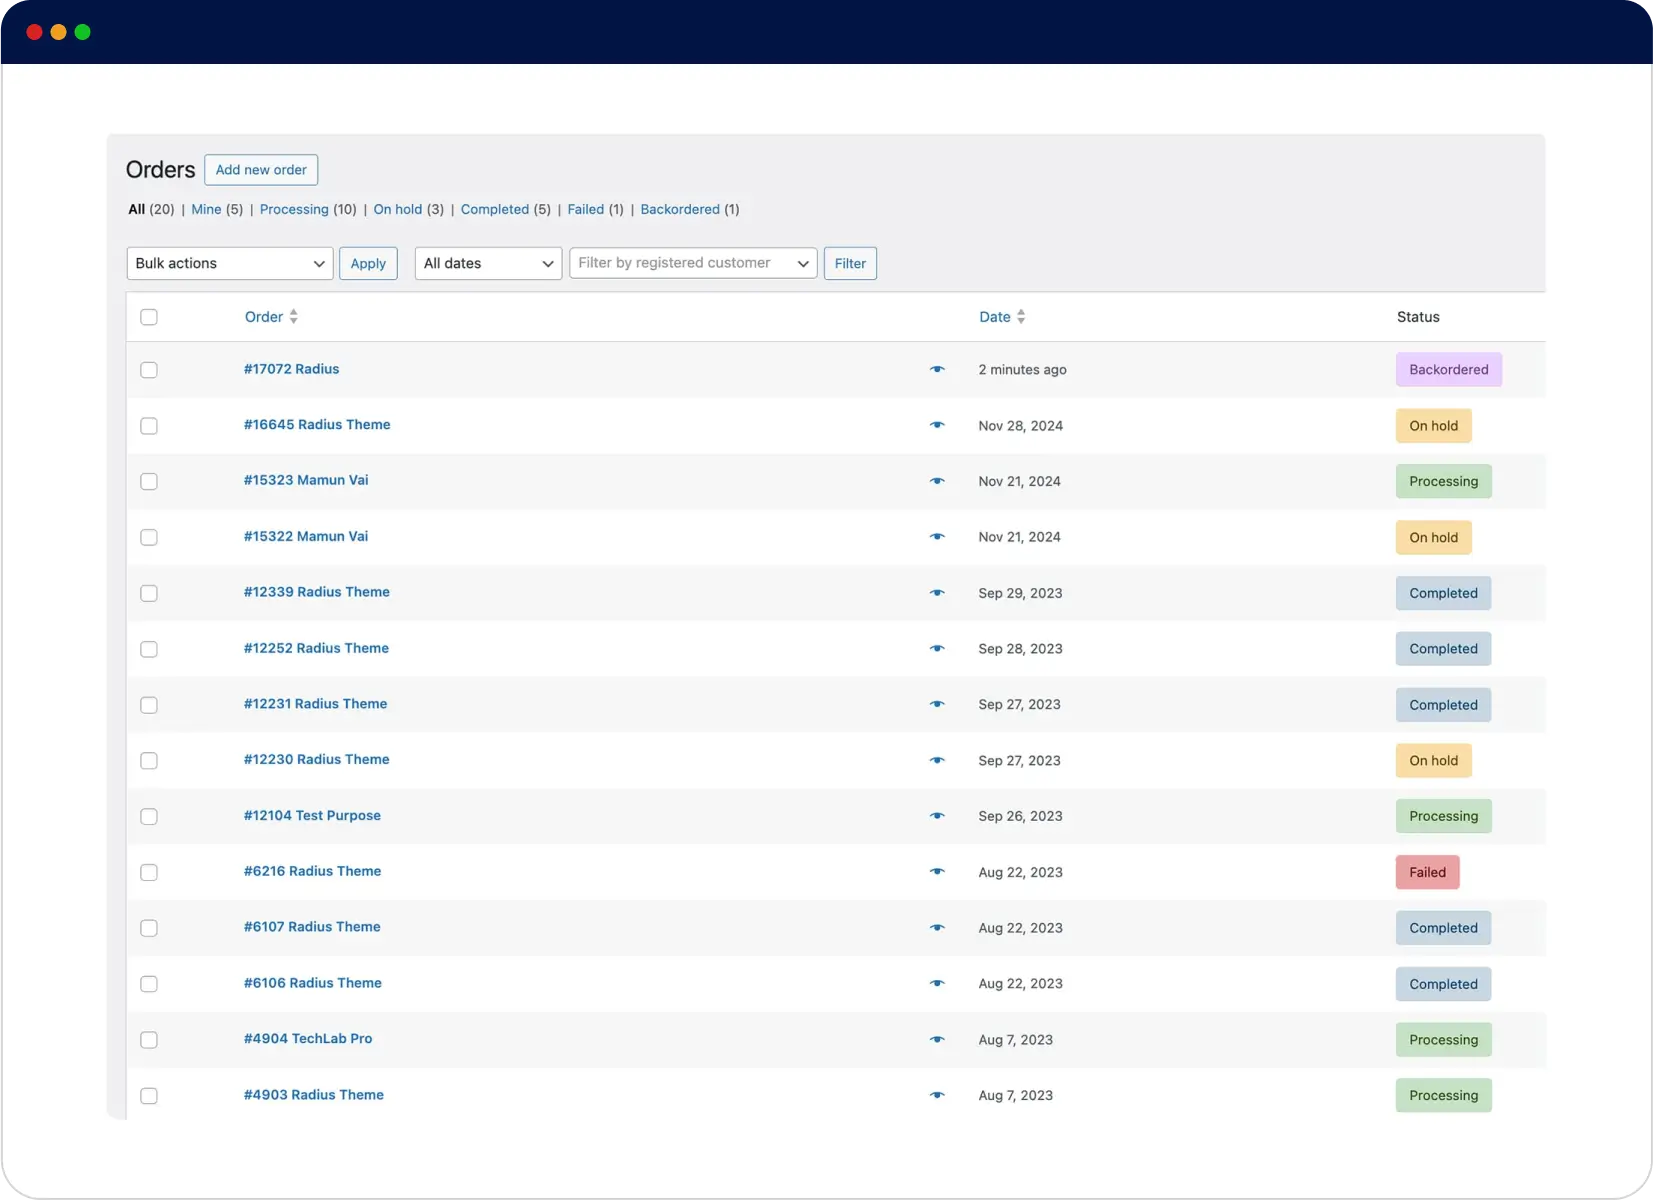Click the Add new order button
1653x1200 pixels.
(261, 170)
